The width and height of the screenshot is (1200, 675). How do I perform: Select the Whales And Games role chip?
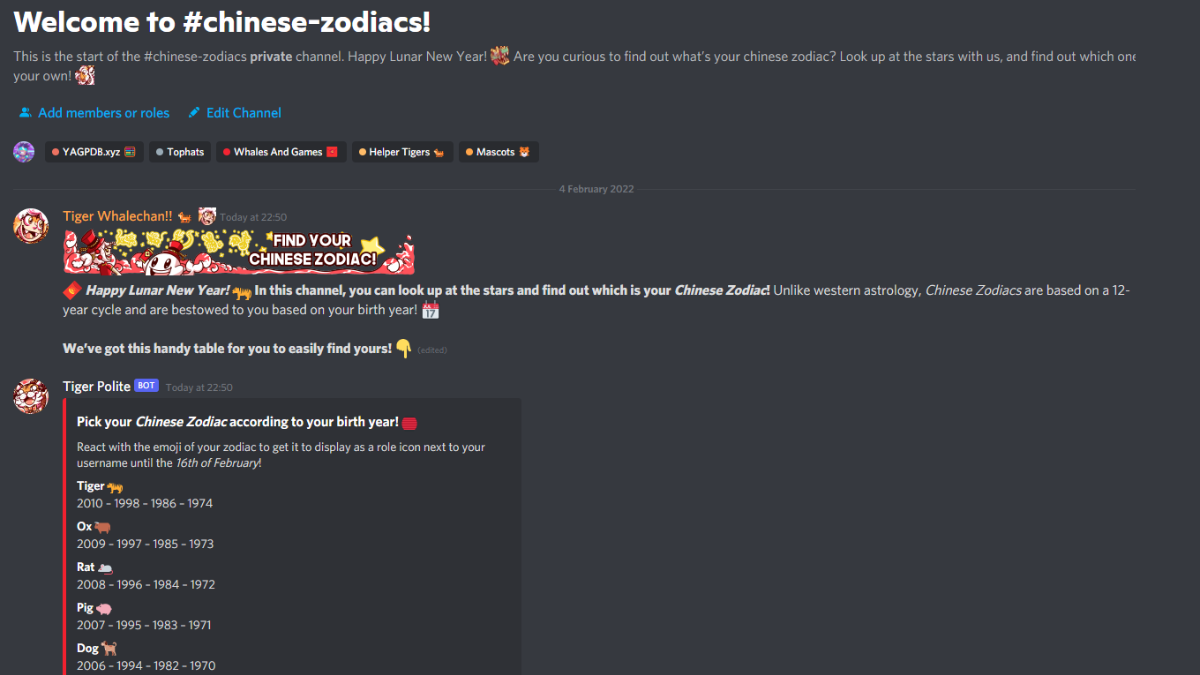281,152
